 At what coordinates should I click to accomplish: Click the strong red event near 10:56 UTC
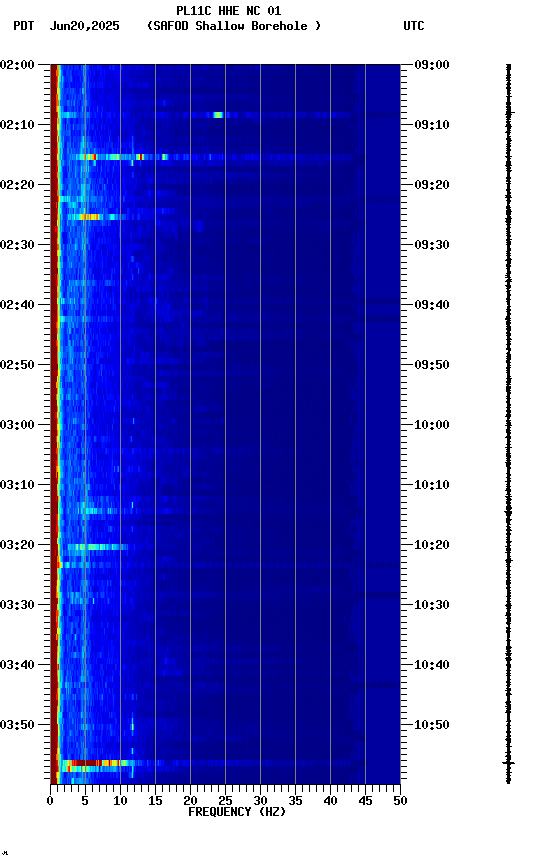coord(94,763)
